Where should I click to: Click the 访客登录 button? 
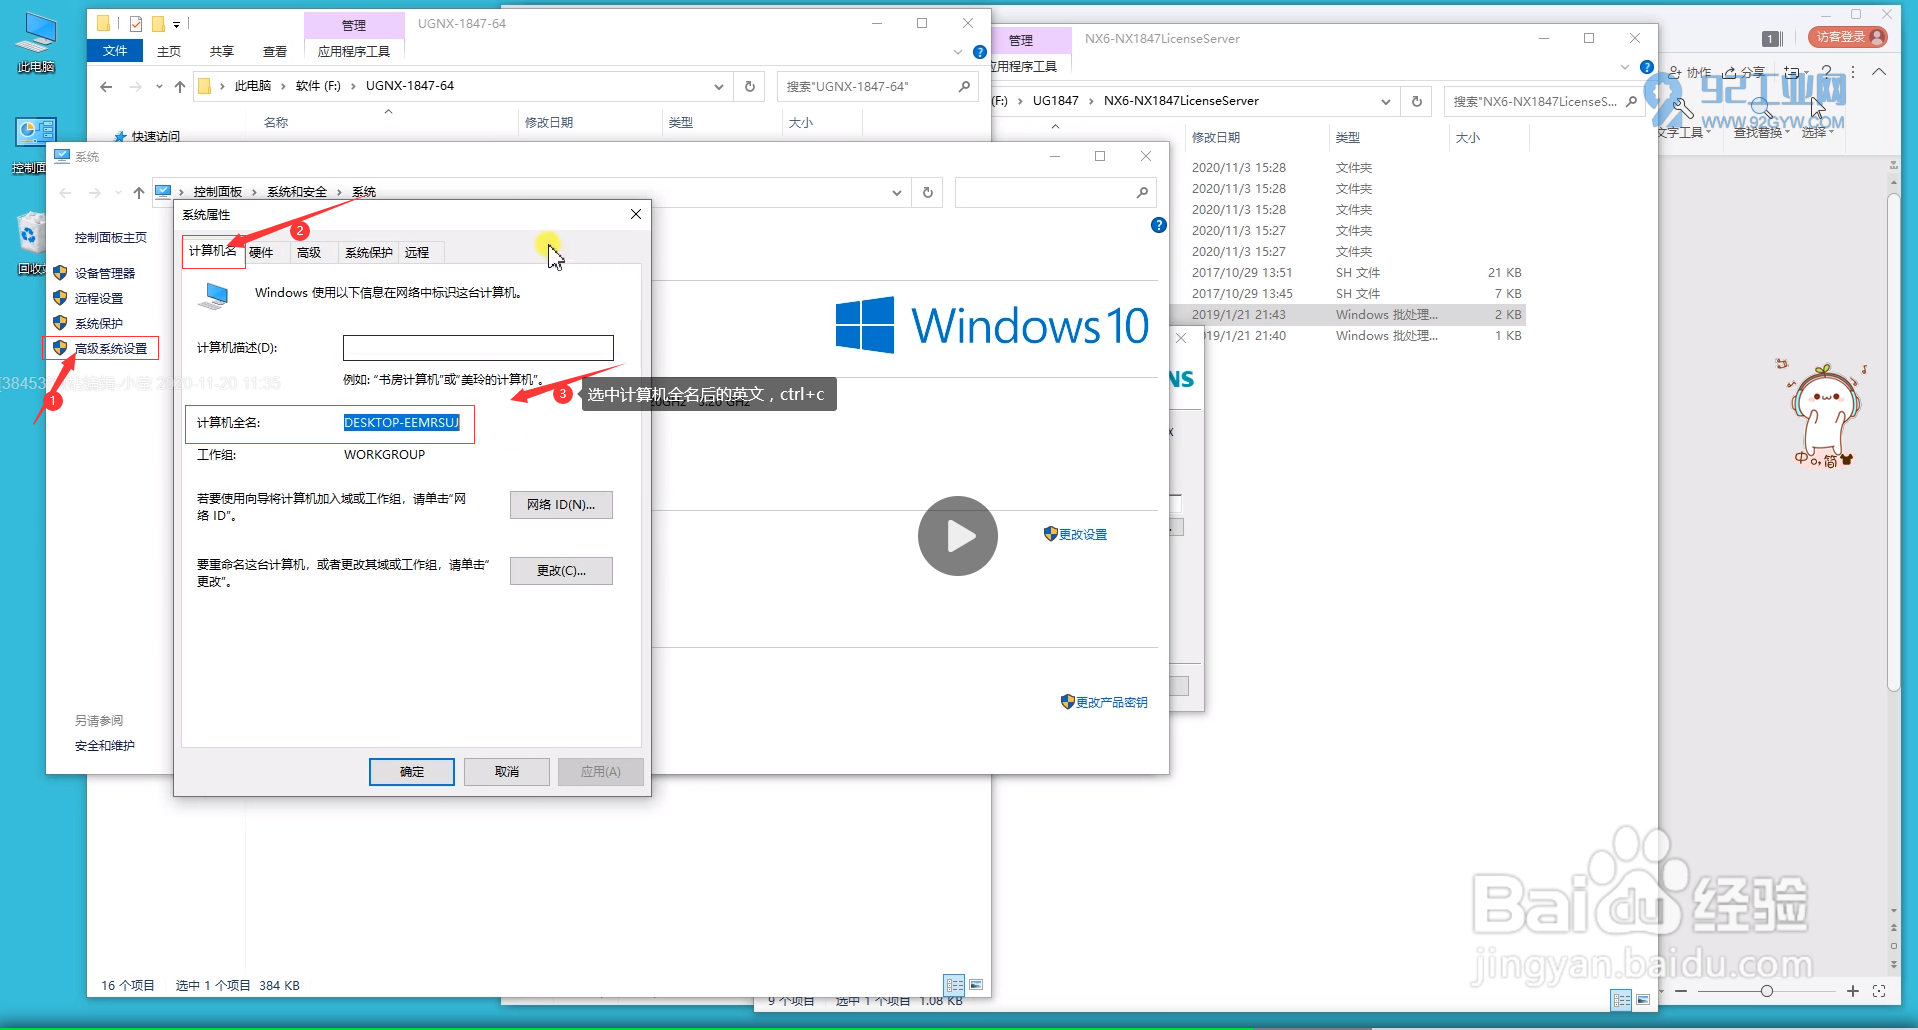coord(1847,37)
